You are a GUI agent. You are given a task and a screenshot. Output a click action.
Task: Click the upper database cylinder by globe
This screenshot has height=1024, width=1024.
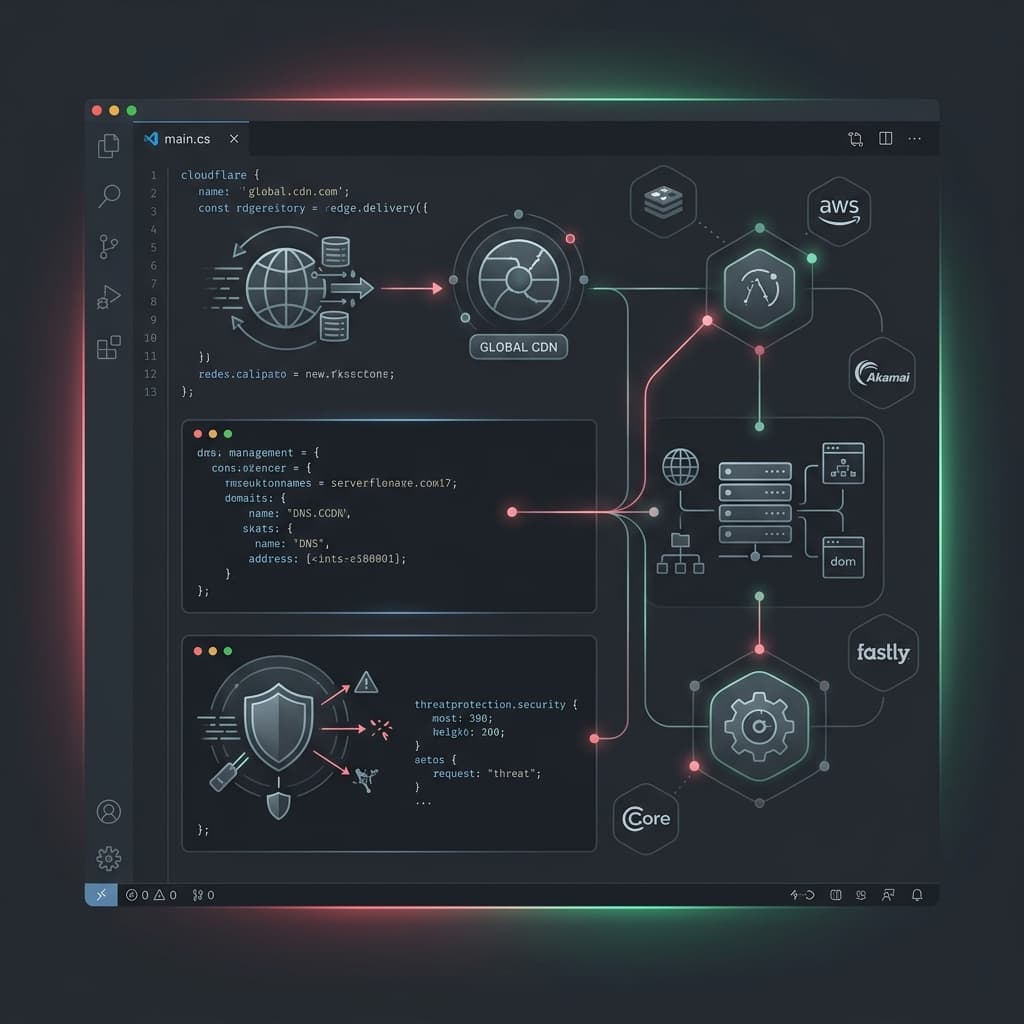pos(335,251)
